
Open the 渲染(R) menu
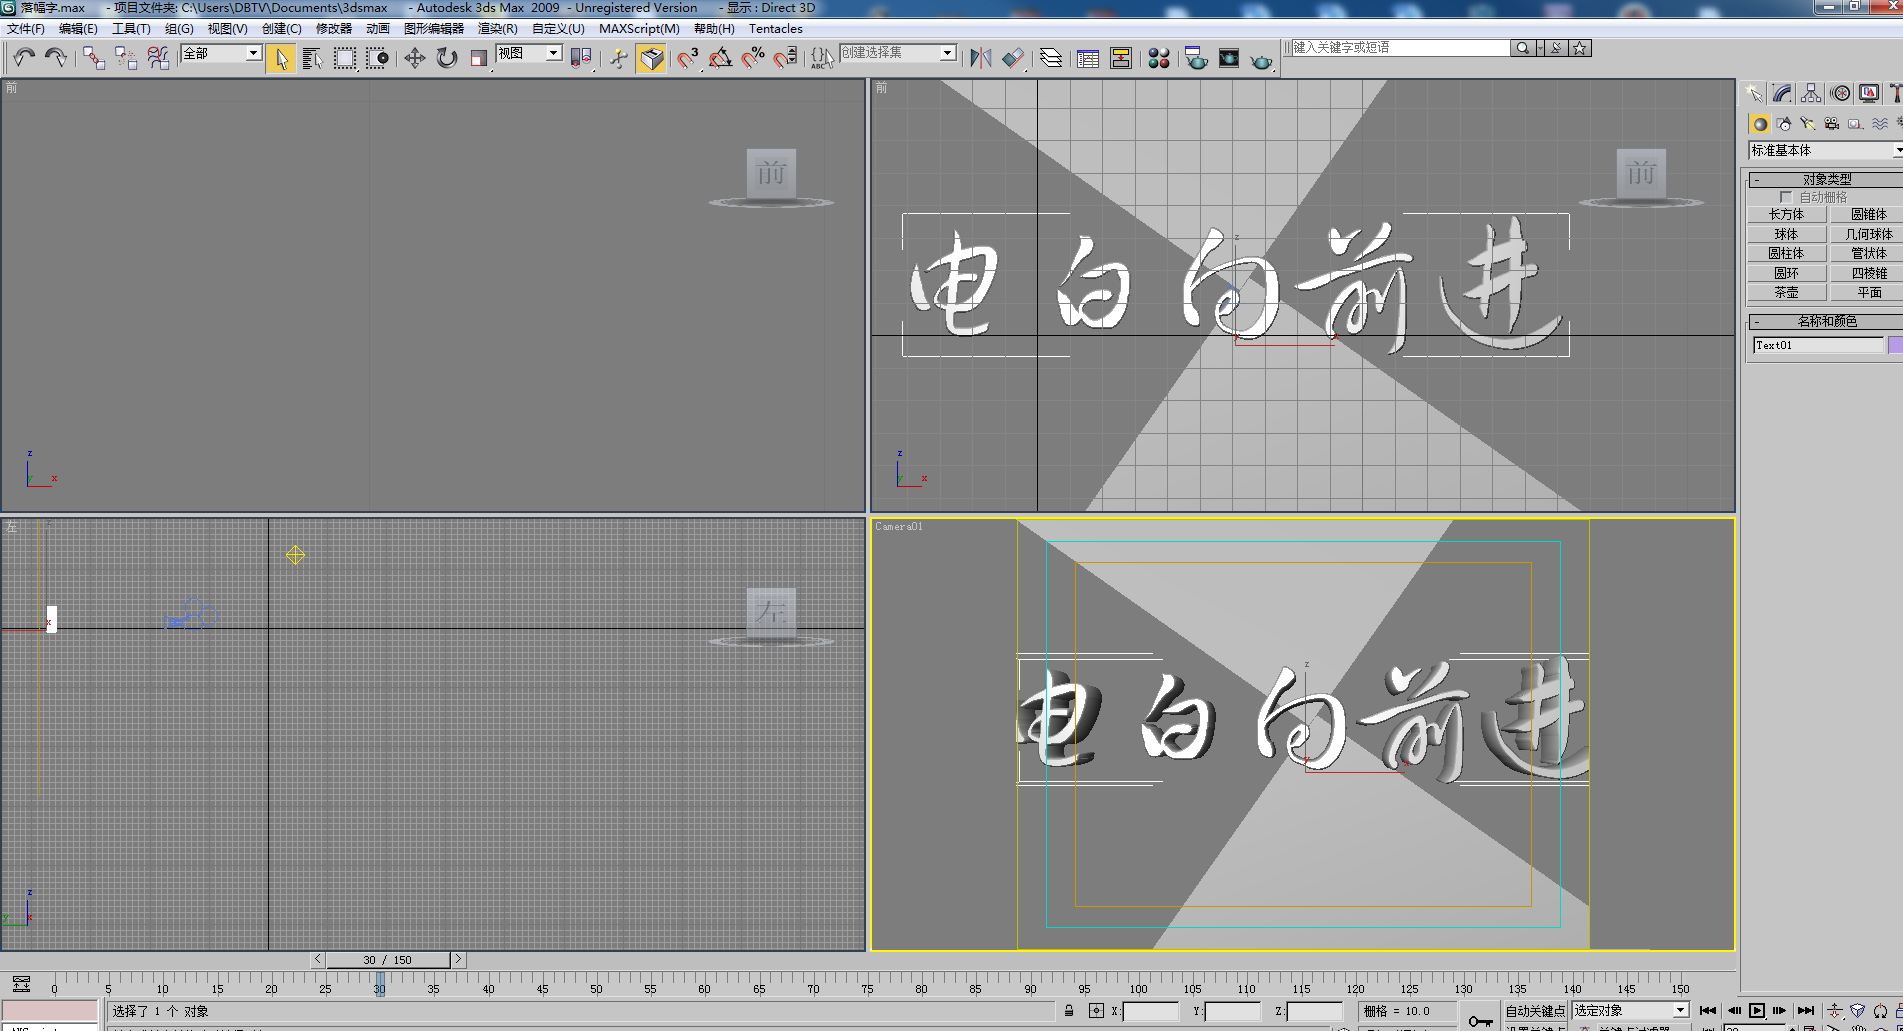pos(497,29)
